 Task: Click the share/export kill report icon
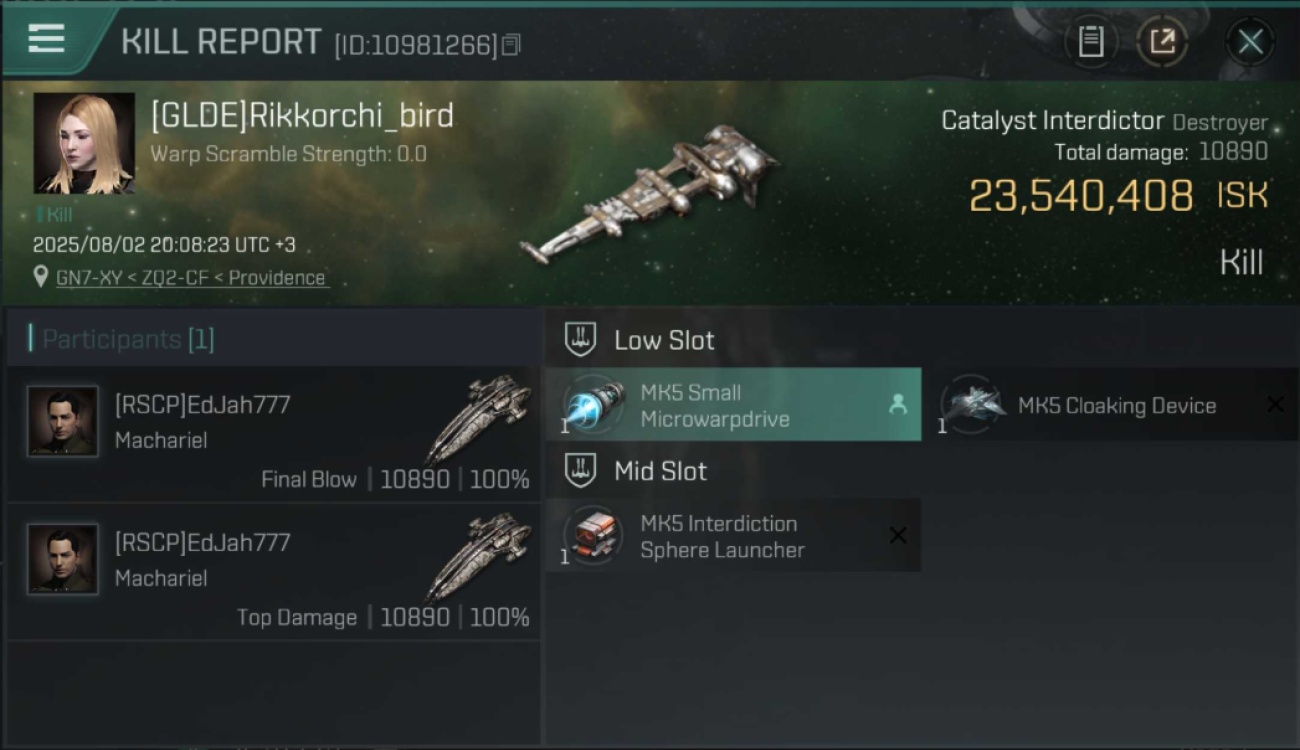click(x=1162, y=41)
